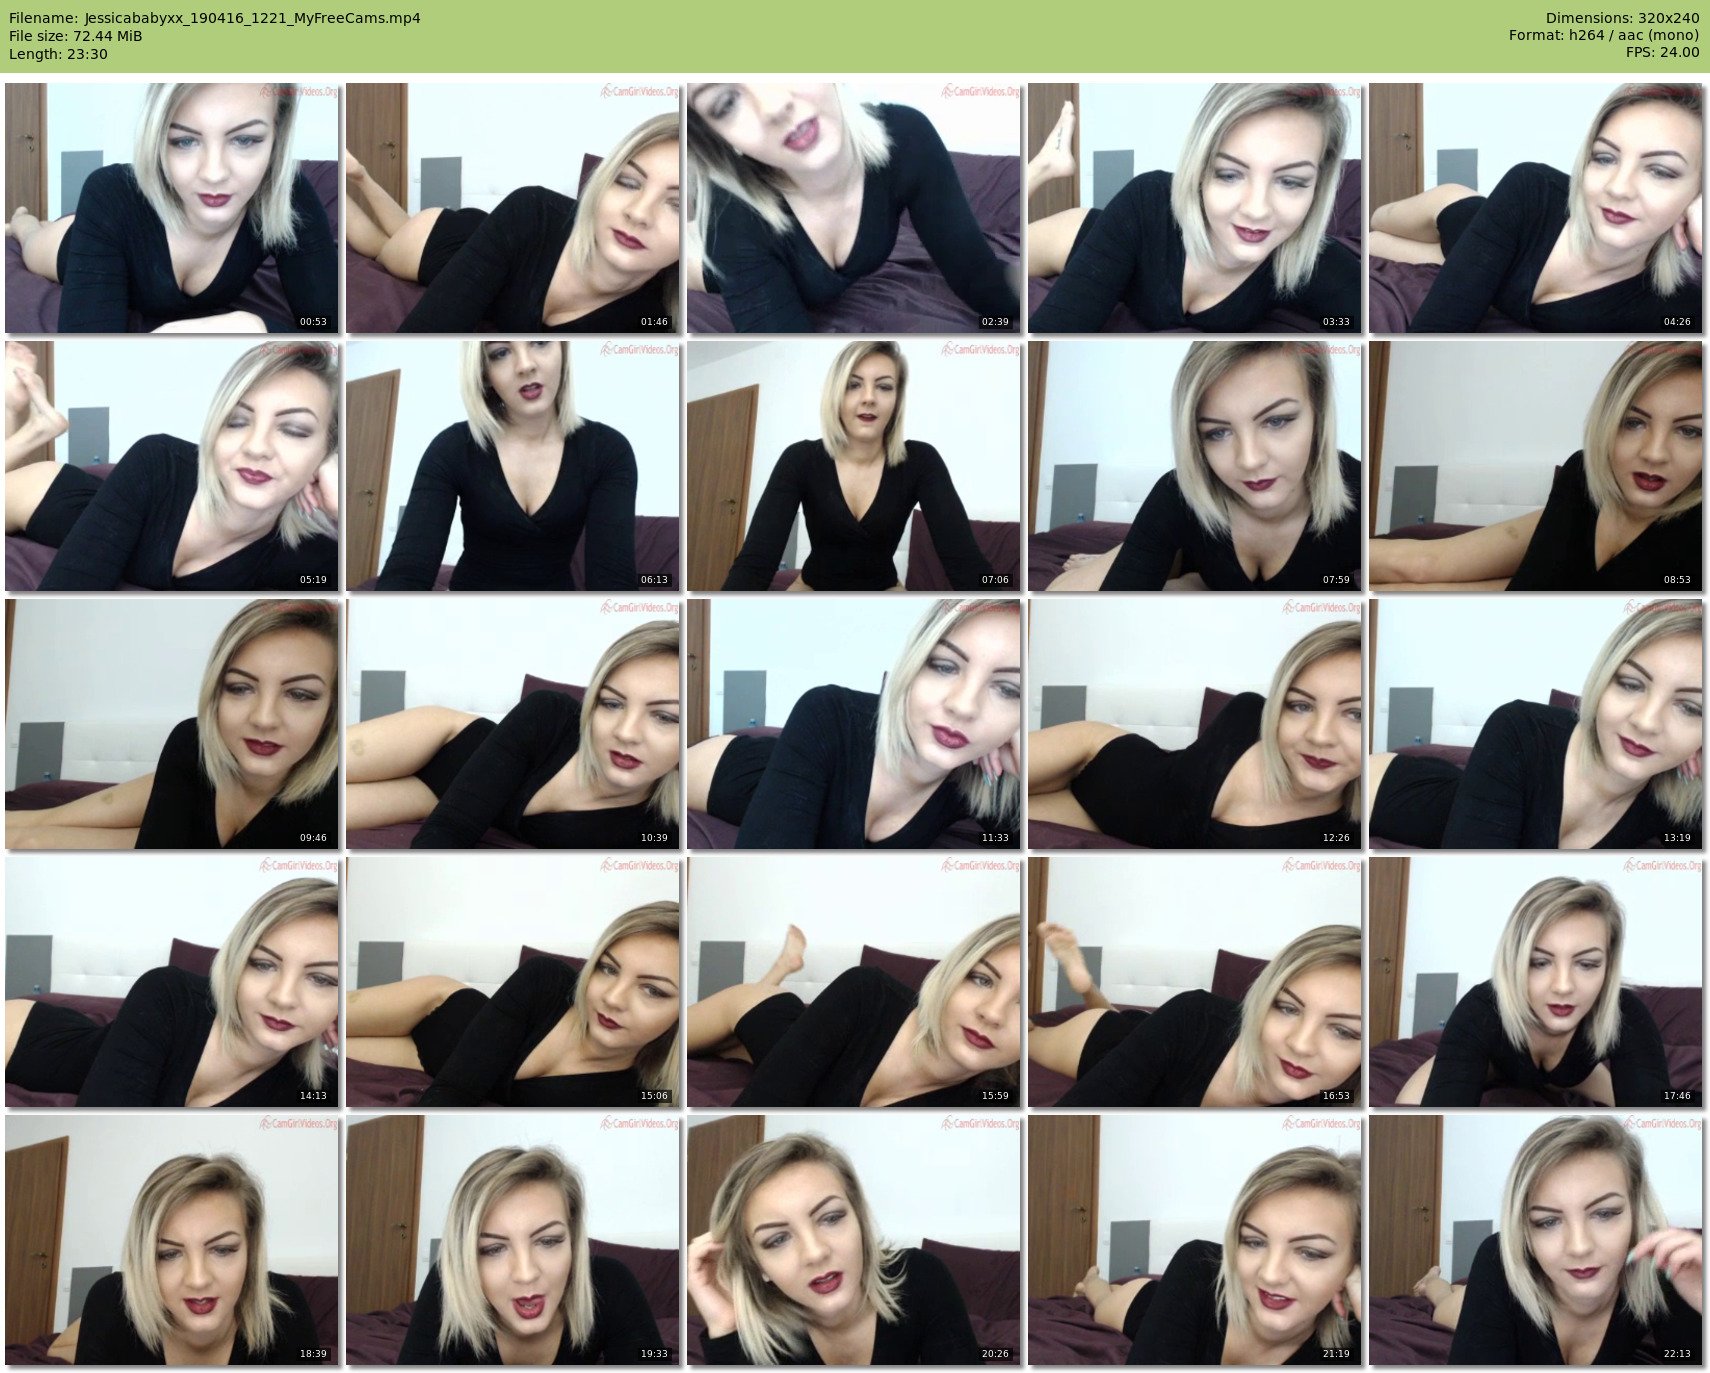The image size is (1710, 1373).
Task: Open the frame marked 01:46
Action: (513, 208)
